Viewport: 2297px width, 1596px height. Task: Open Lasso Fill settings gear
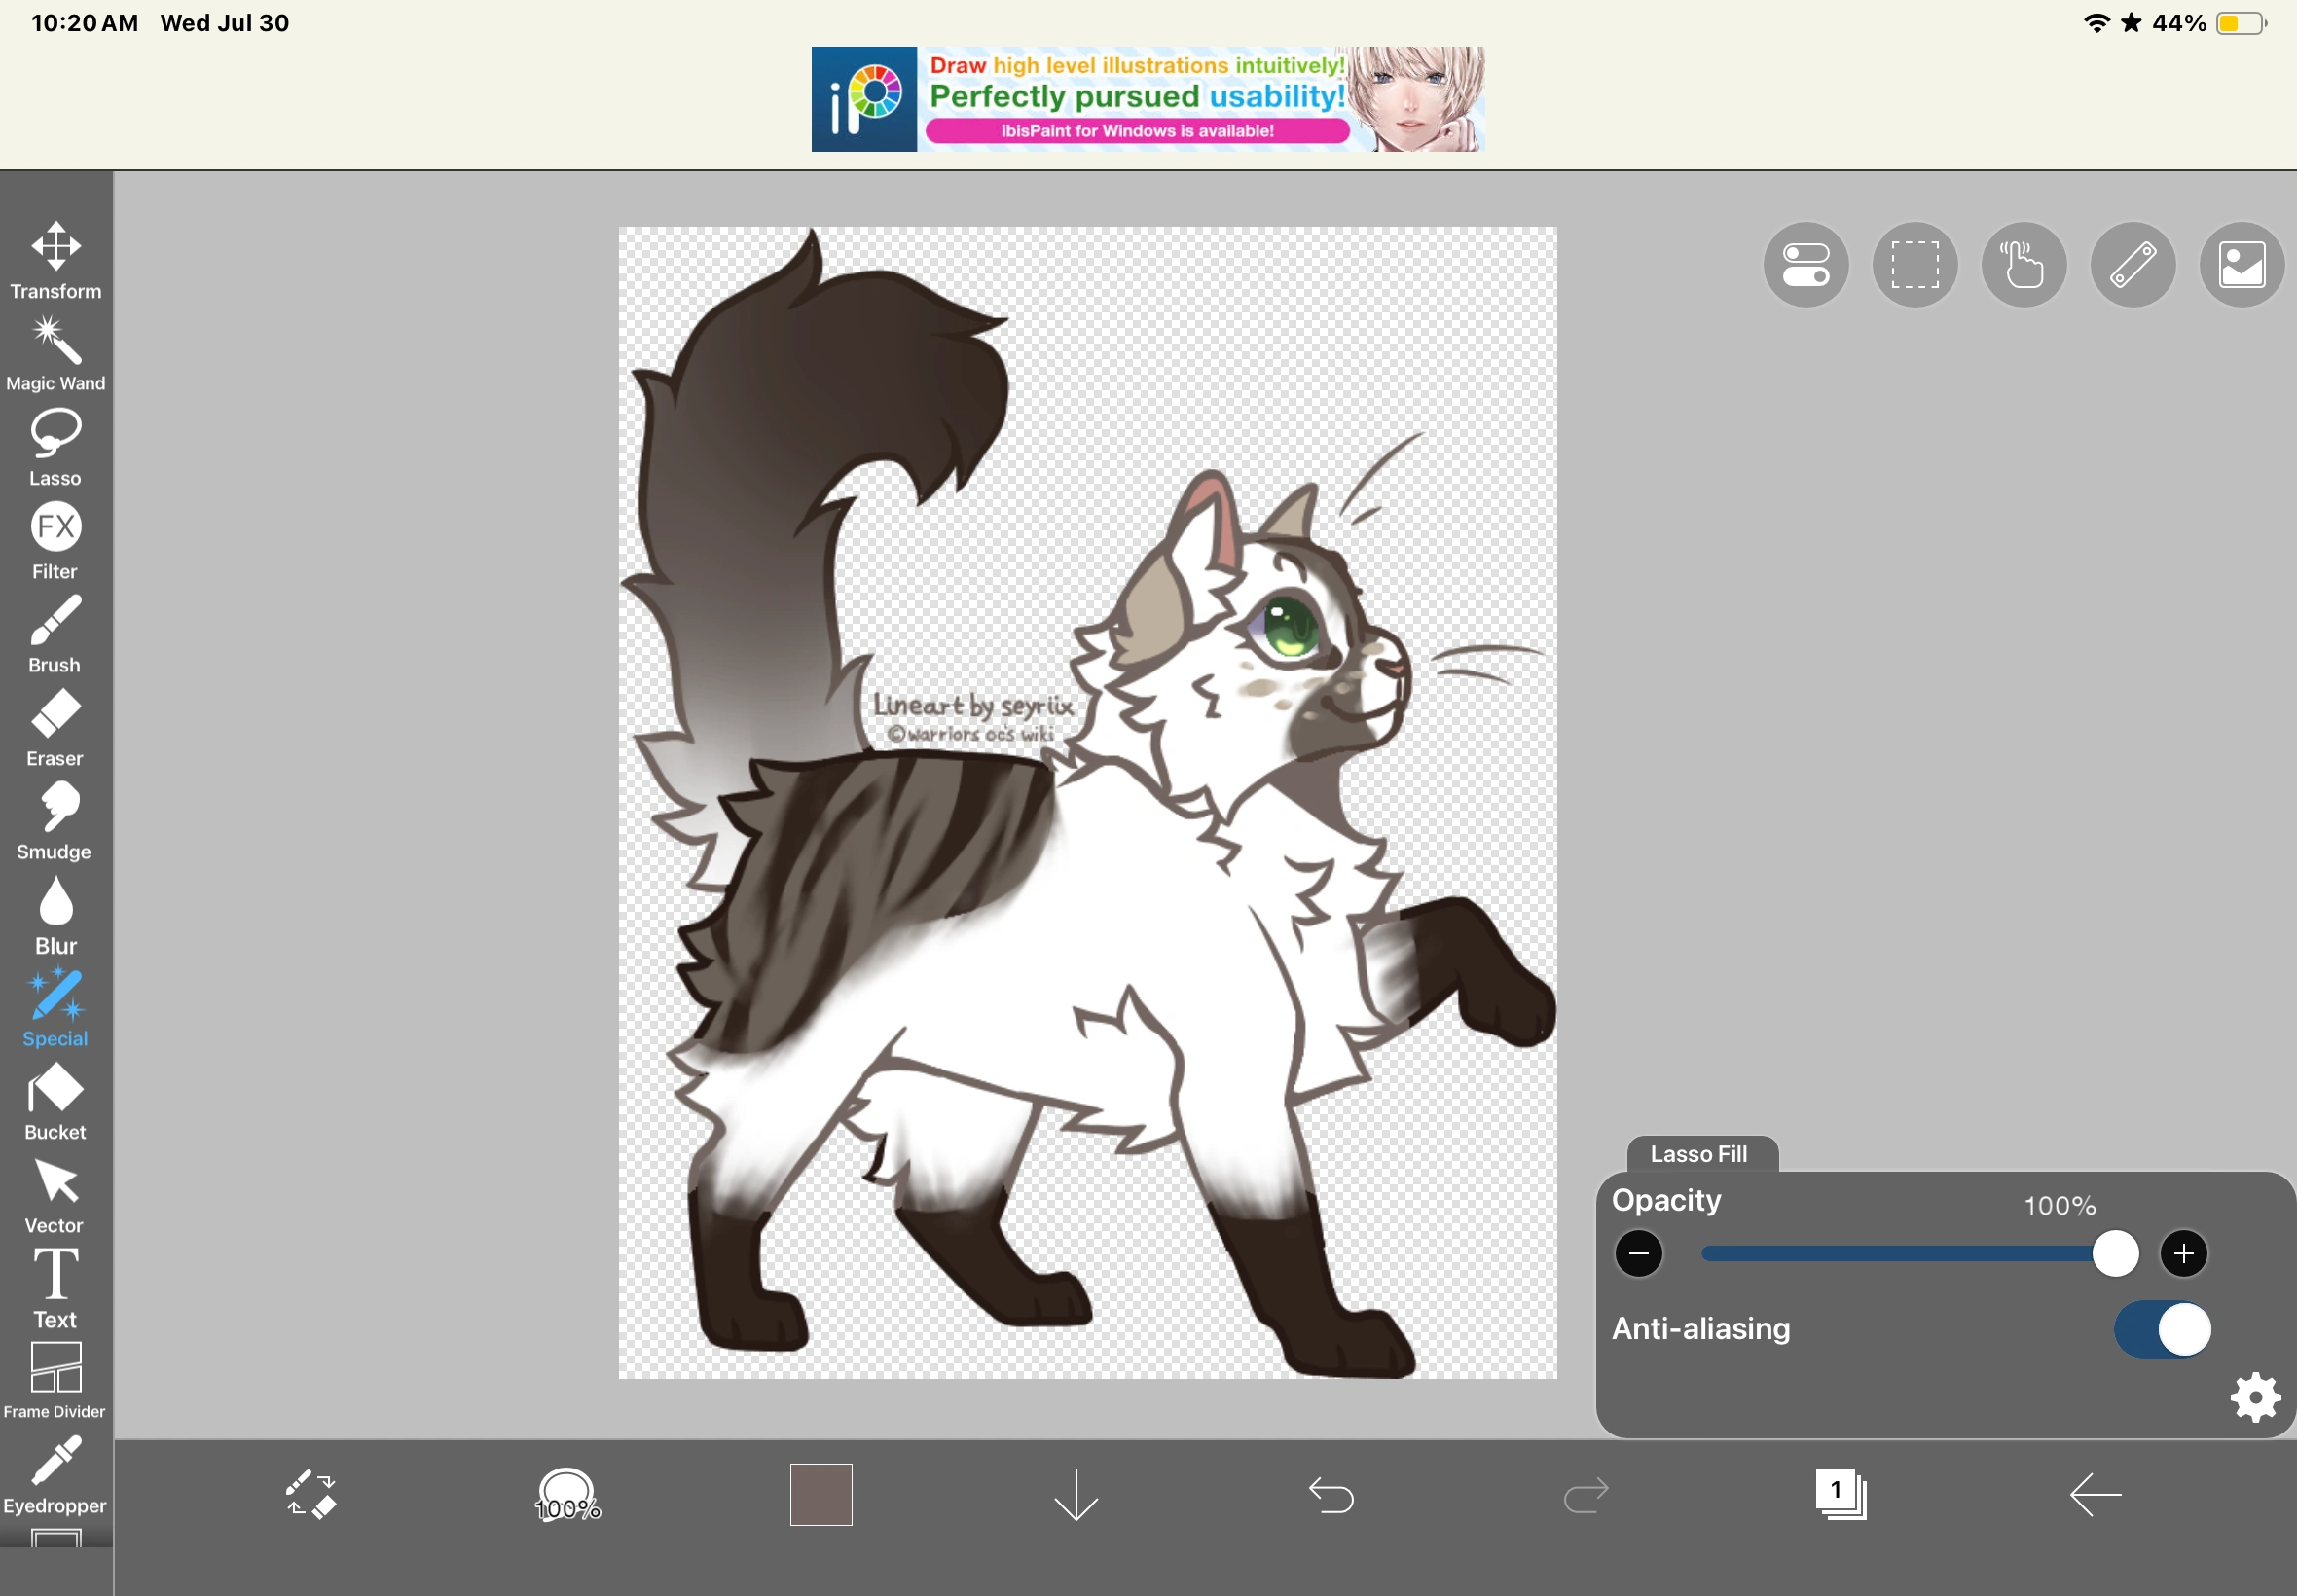[2255, 1397]
